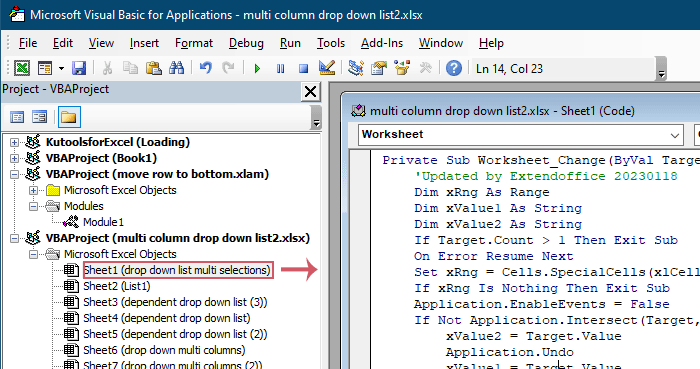Click the Break pause icon
Image resolution: width=700 pixels, height=369 pixels.
point(280,69)
